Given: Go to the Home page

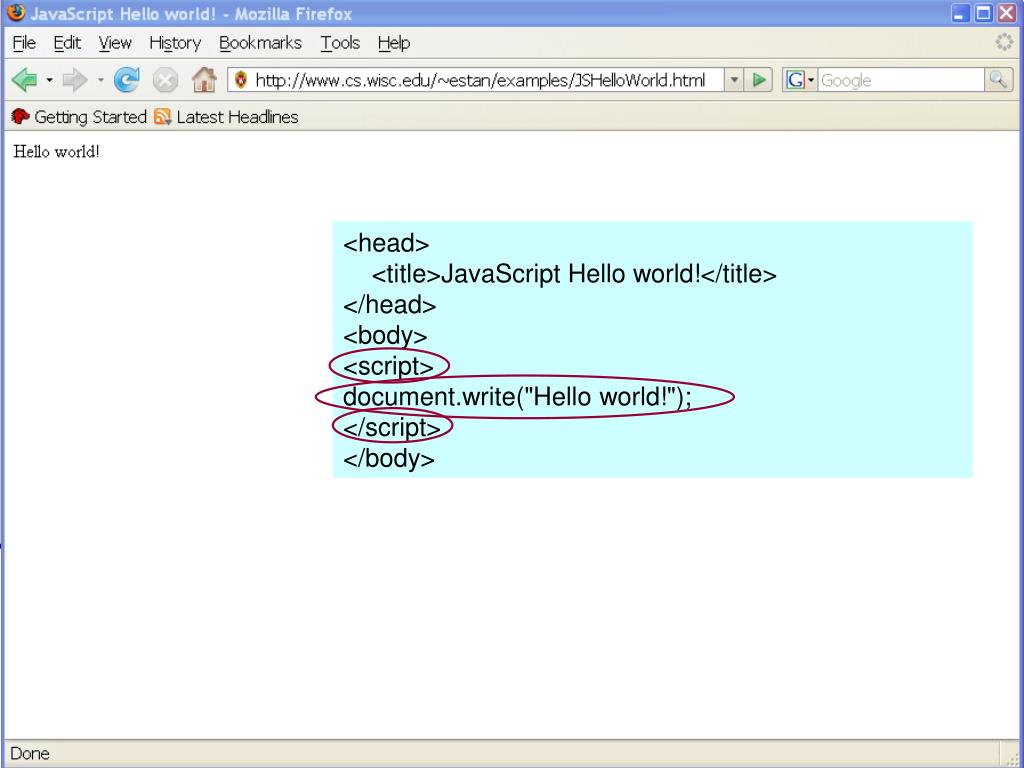Looking at the screenshot, I should tap(204, 80).
